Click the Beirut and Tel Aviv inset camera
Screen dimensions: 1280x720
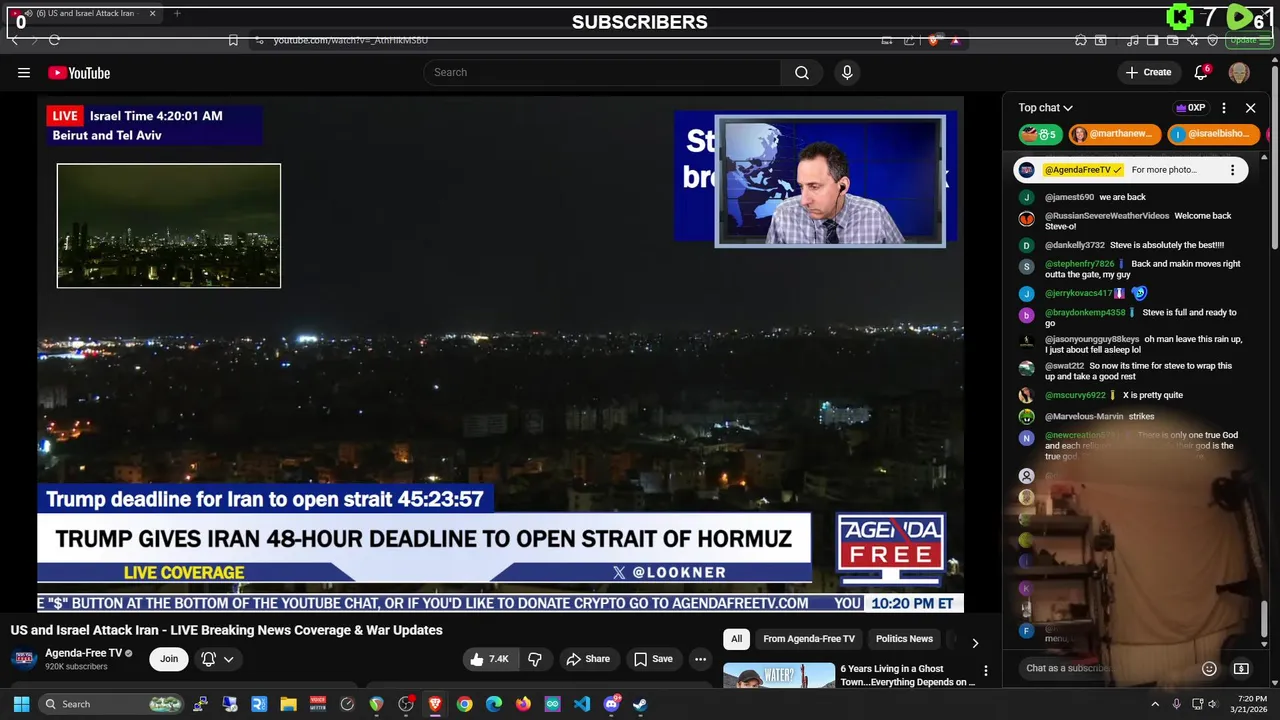click(x=169, y=226)
